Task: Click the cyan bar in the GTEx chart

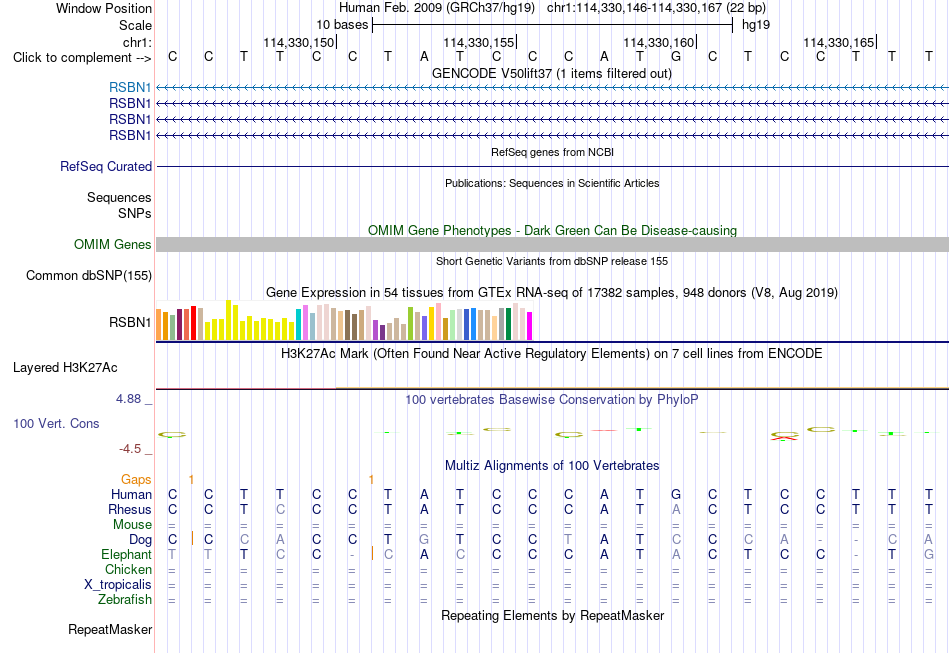Action: (x=298, y=325)
